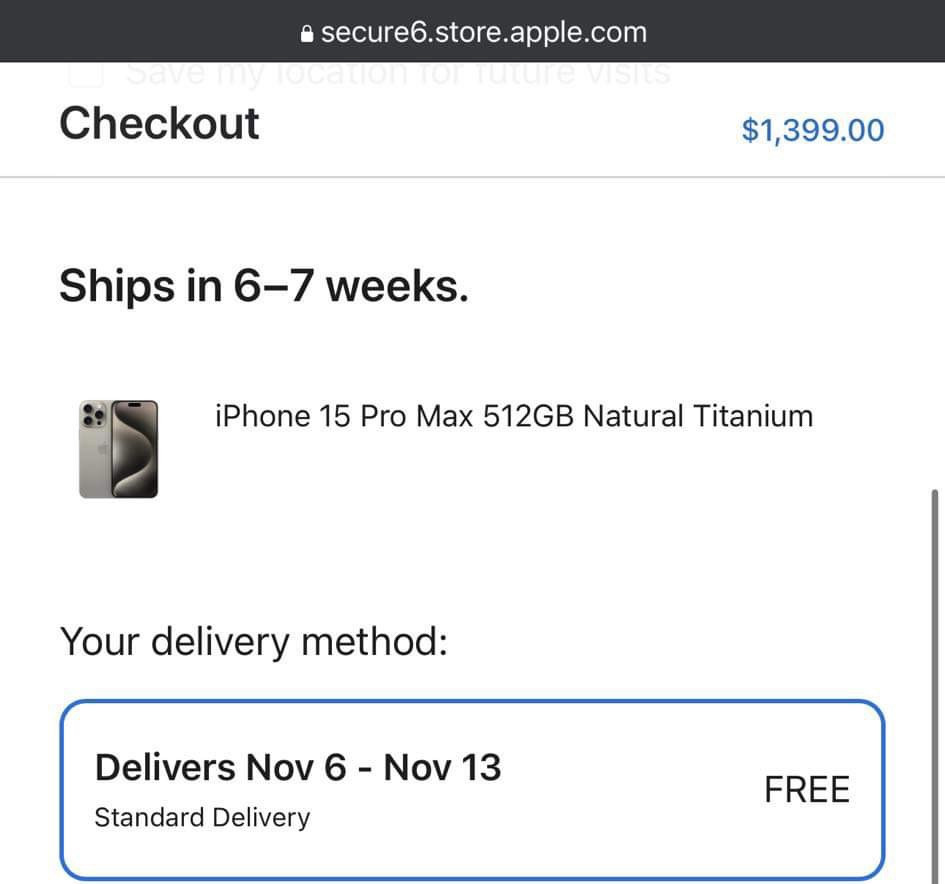
Task: Click the Standard Delivery subtitle text
Action: coord(202,817)
